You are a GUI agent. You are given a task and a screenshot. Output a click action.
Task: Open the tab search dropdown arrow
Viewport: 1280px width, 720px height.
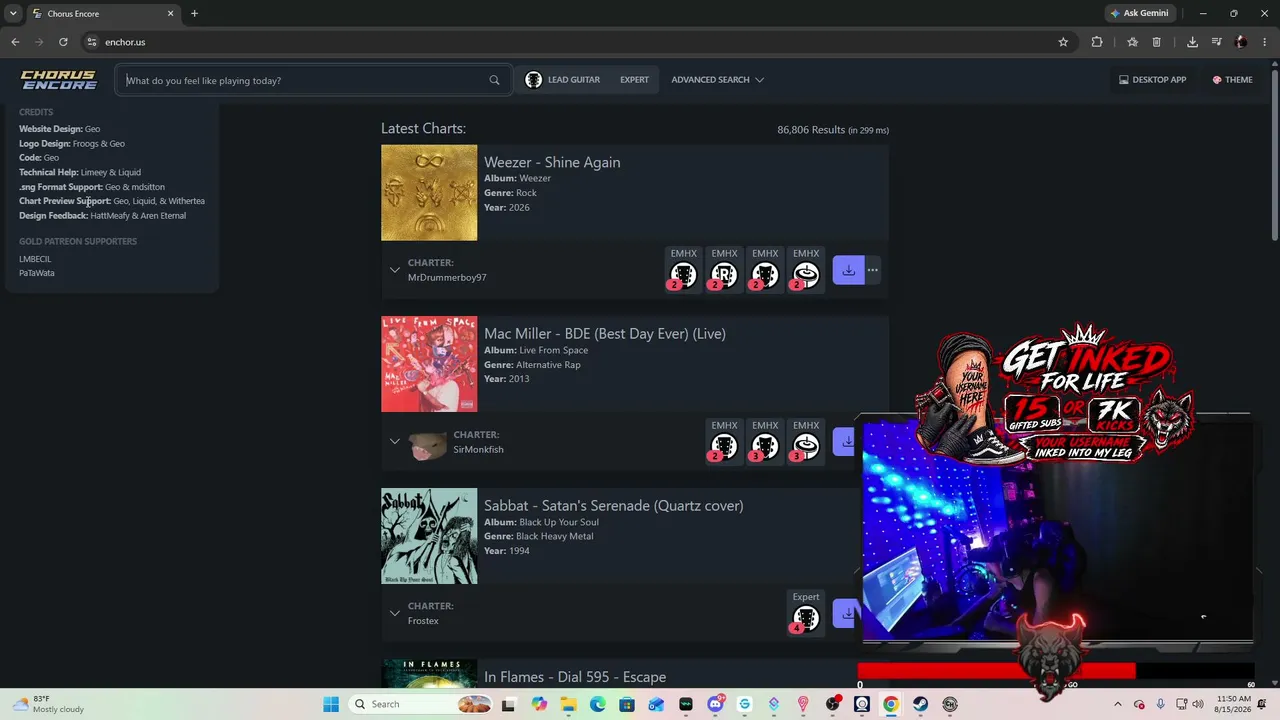13,14
